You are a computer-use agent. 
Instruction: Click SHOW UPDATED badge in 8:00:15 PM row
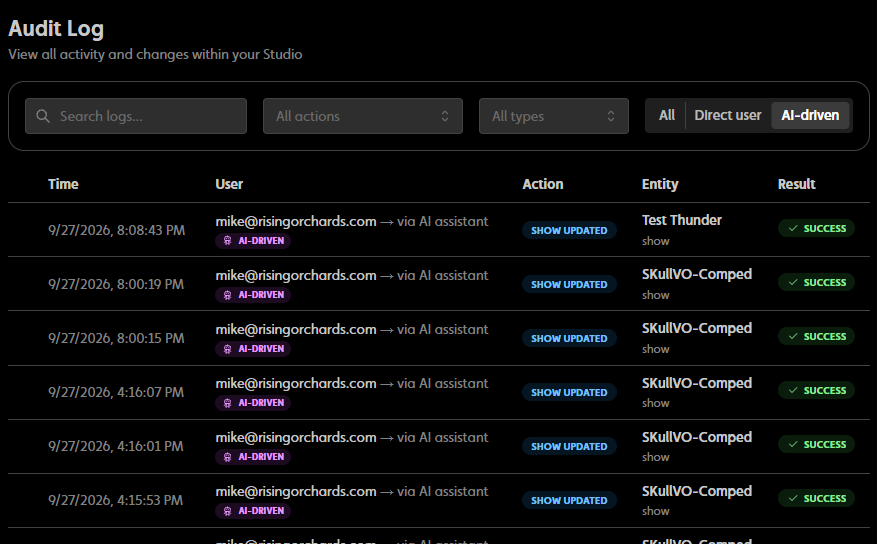pos(569,338)
